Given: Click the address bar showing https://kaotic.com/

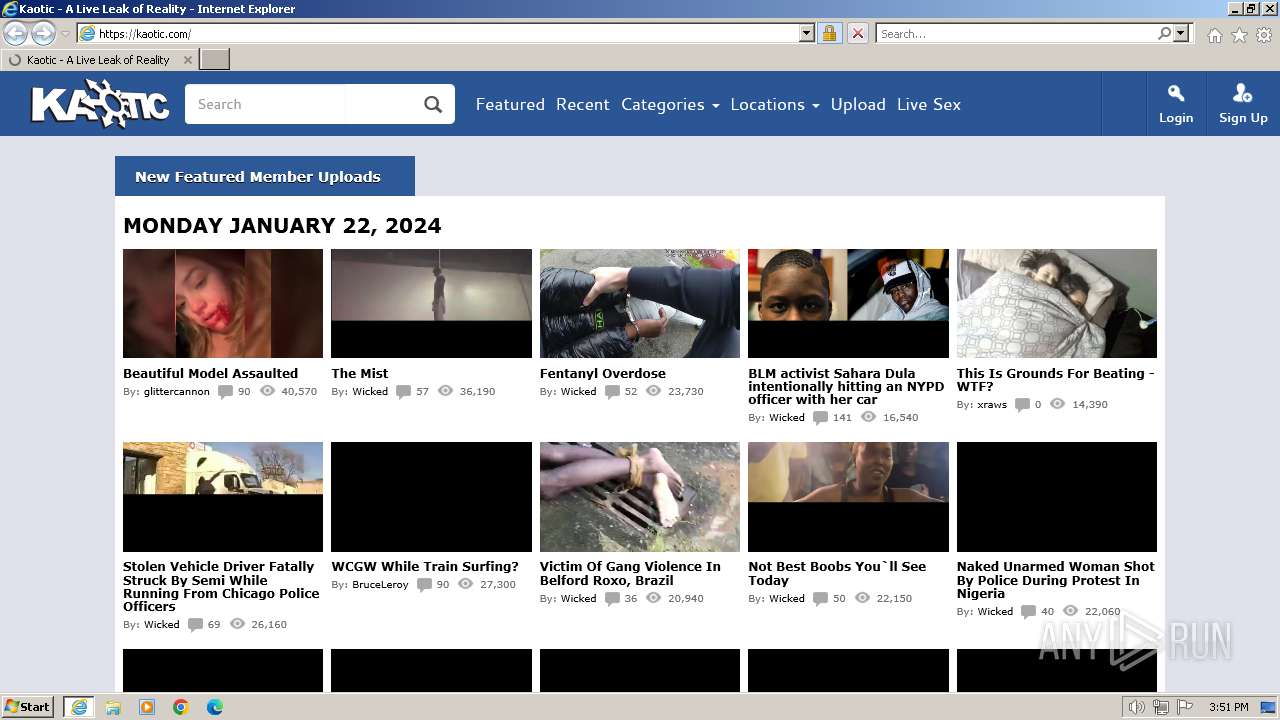Looking at the screenshot, I should point(438,34).
